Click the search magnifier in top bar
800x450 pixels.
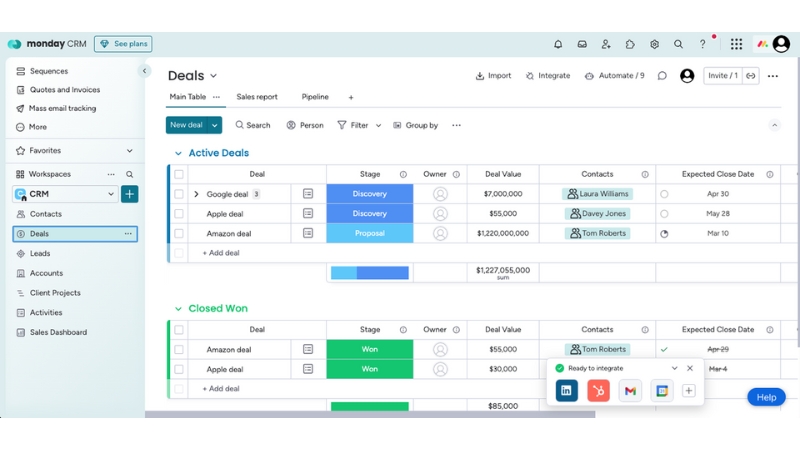(x=678, y=44)
